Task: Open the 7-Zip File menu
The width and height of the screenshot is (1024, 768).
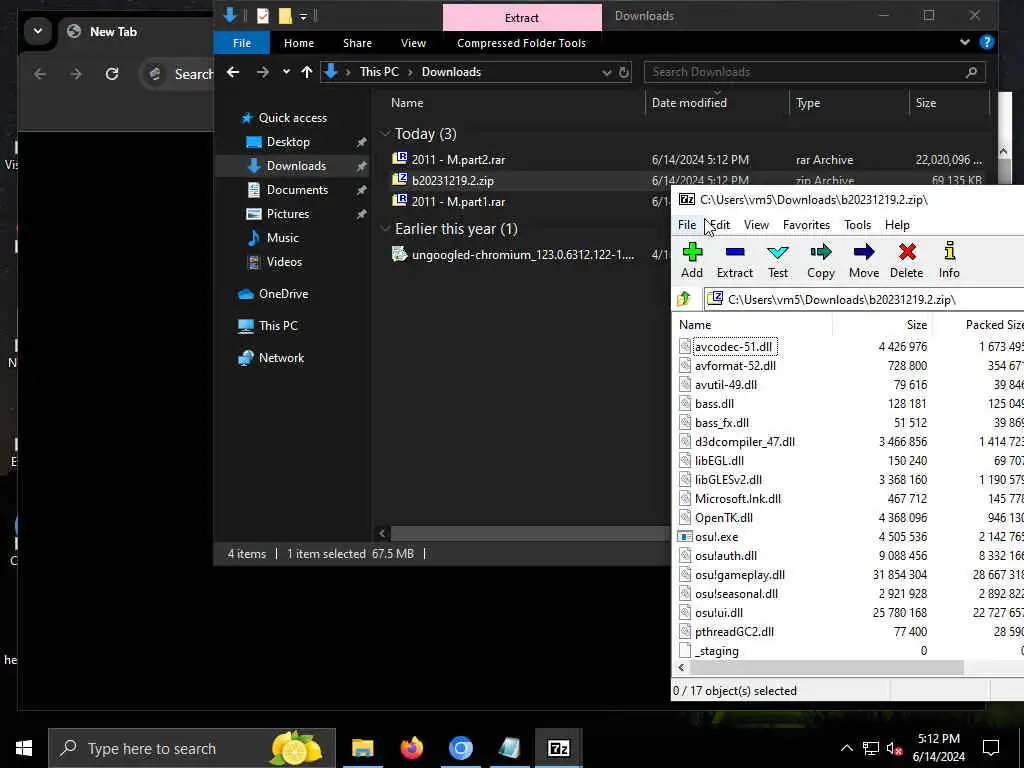Action: click(686, 225)
